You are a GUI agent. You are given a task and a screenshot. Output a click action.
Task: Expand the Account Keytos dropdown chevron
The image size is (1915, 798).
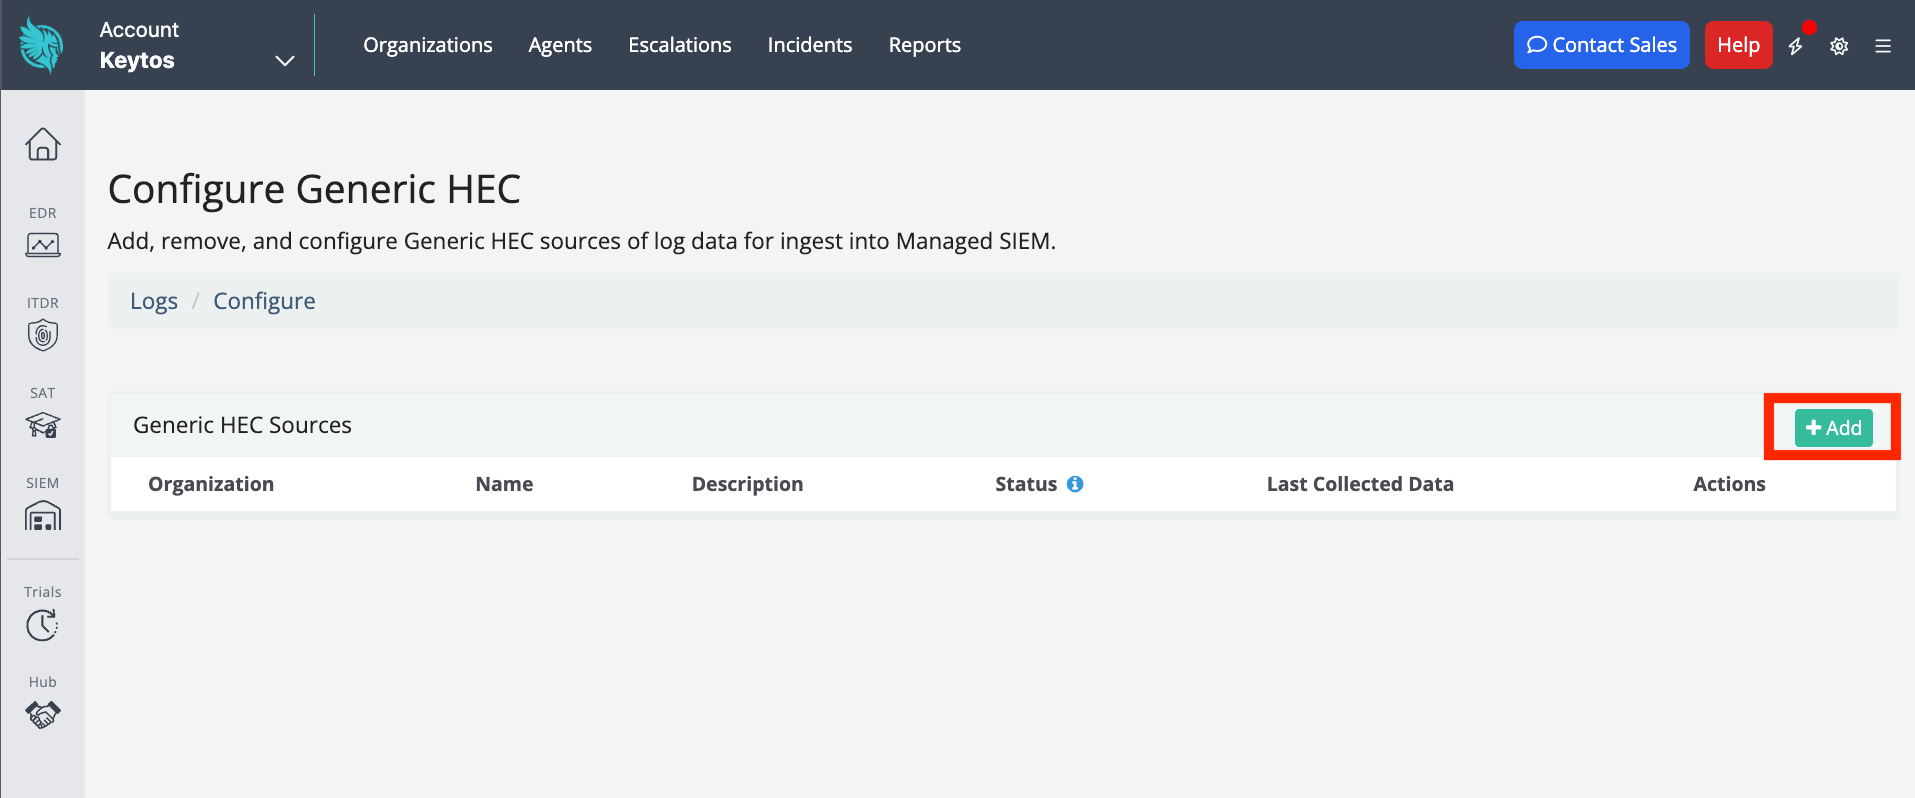(285, 61)
